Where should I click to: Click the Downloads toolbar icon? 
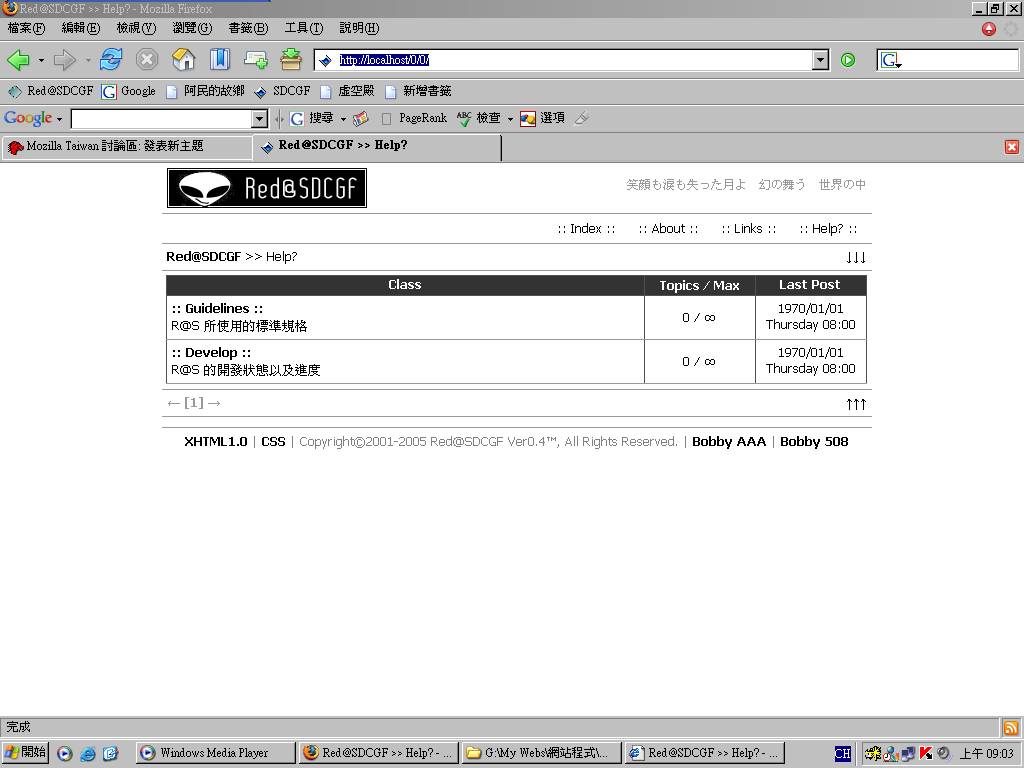[291, 60]
